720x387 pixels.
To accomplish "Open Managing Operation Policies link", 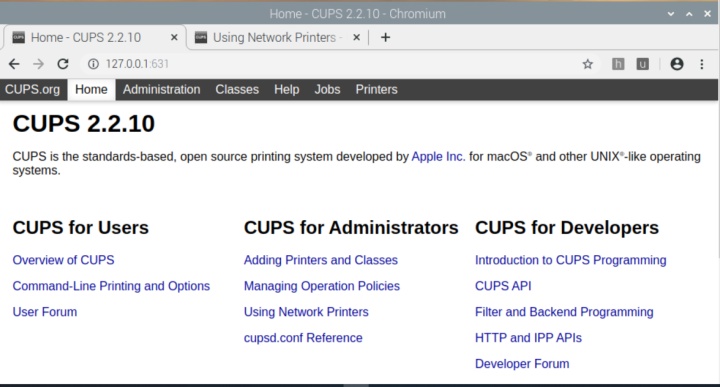I will (322, 286).
